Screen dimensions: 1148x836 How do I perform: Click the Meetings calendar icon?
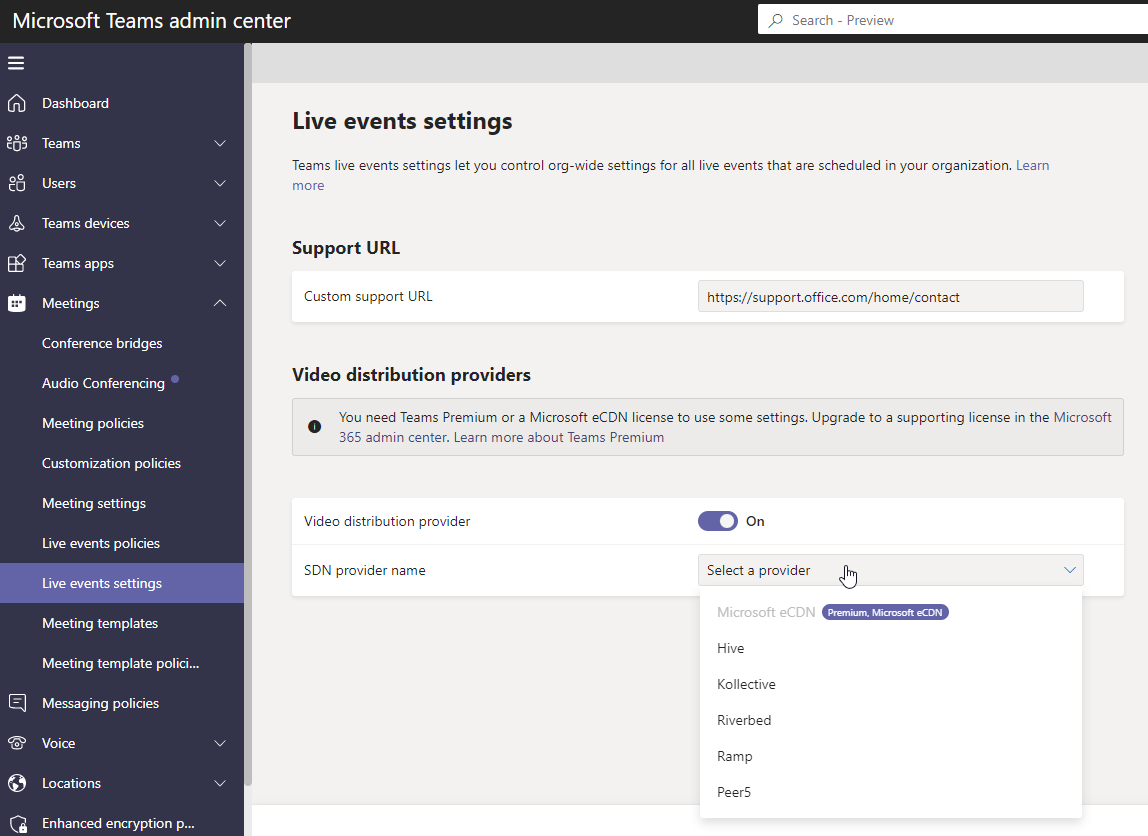tap(17, 303)
